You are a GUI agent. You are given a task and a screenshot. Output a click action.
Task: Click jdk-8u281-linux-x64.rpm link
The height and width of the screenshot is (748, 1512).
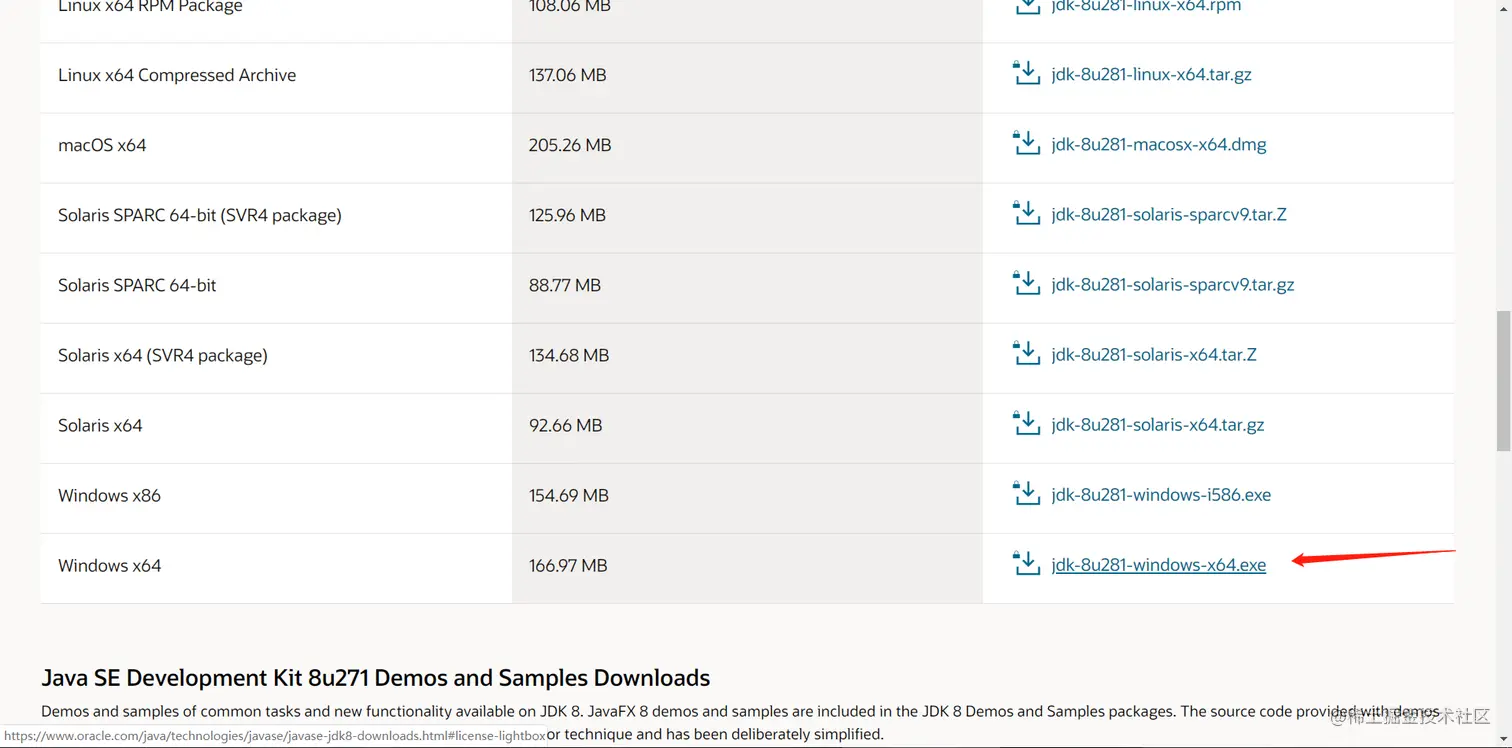coord(1146,6)
